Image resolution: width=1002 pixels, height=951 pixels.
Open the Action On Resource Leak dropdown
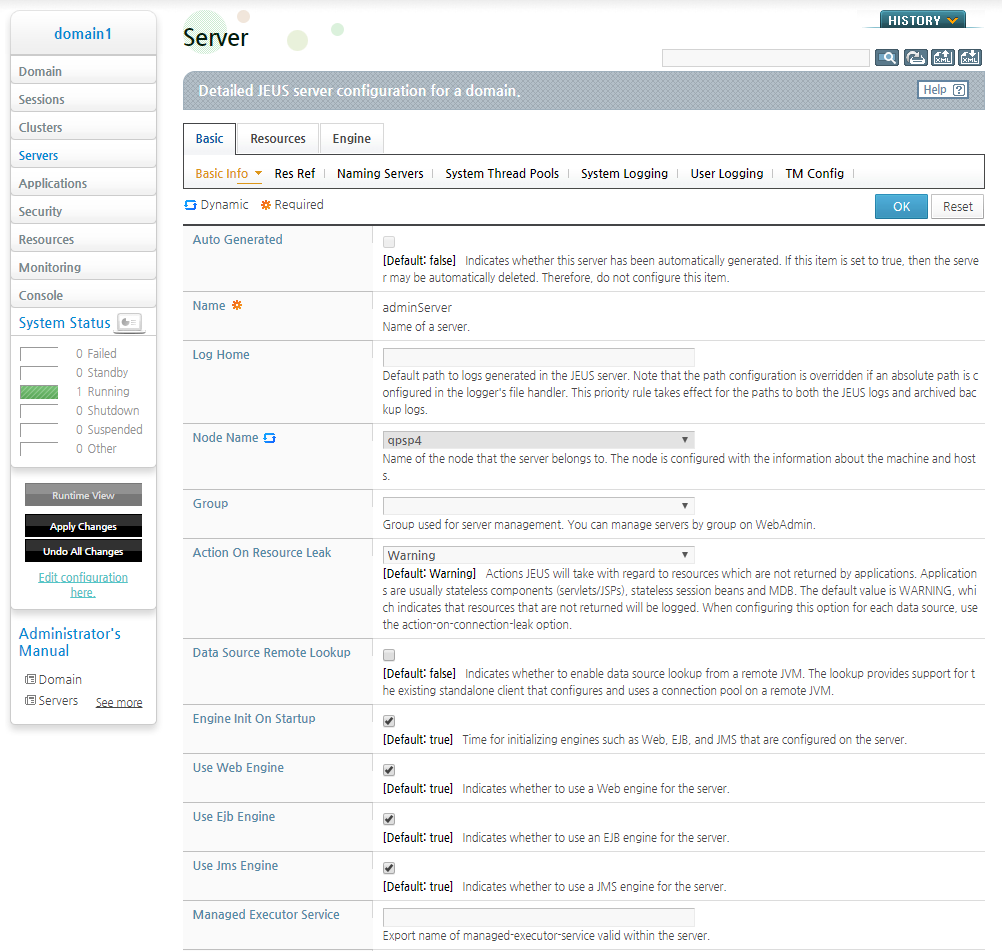538,555
